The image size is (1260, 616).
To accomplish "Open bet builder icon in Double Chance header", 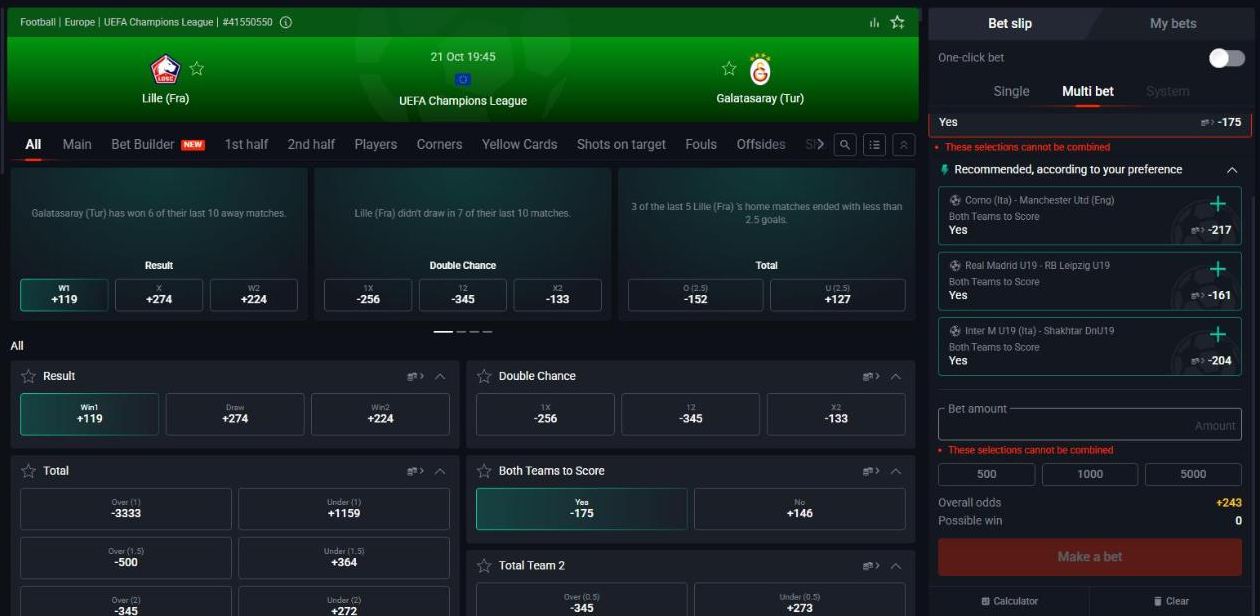I will 871,377.
